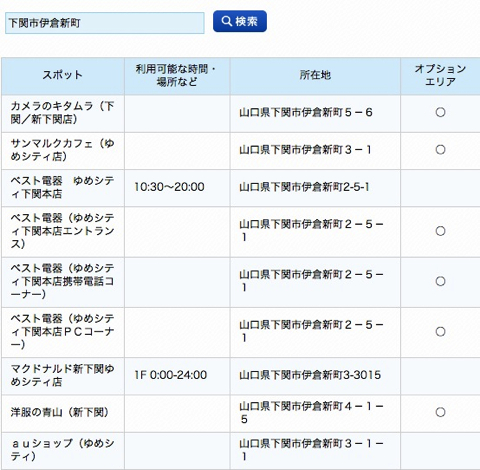Click the 検索 search button
The width and height of the screenshot is (480, 470).
[x=240, y=21]
